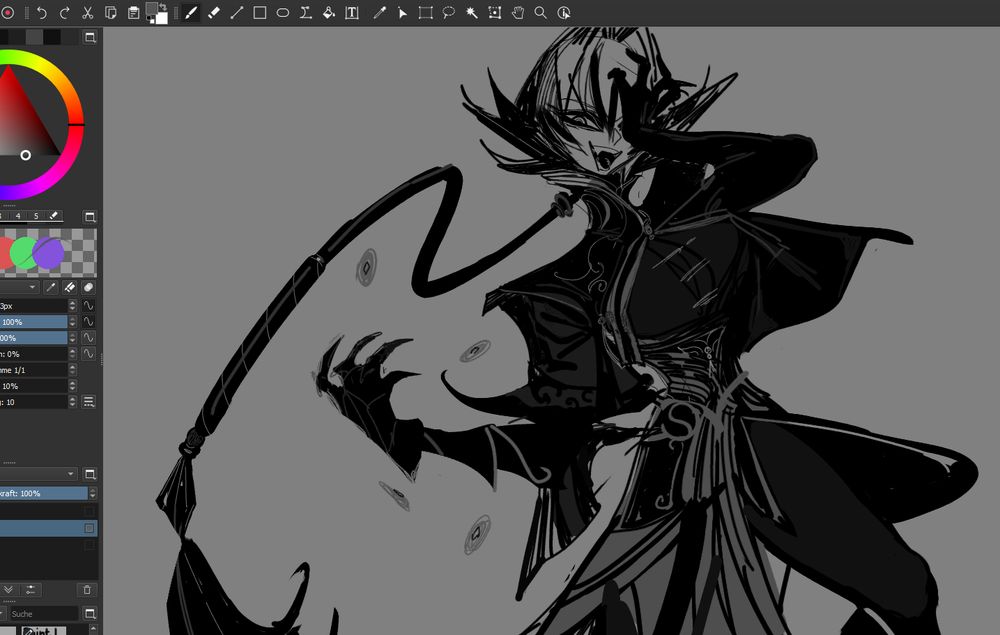The height and width of the screenshot is (635, 1000).
Task: Click the paste clipboard icon
Action: (x=133, y=13)
